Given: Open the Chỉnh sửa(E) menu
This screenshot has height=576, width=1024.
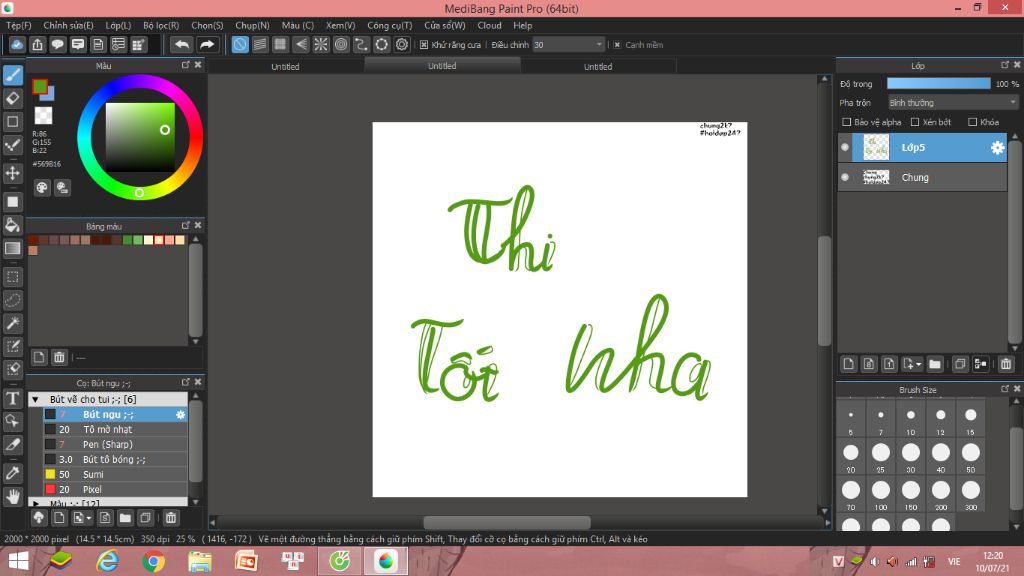Looking at the screenshot, I should click(68, 25).
